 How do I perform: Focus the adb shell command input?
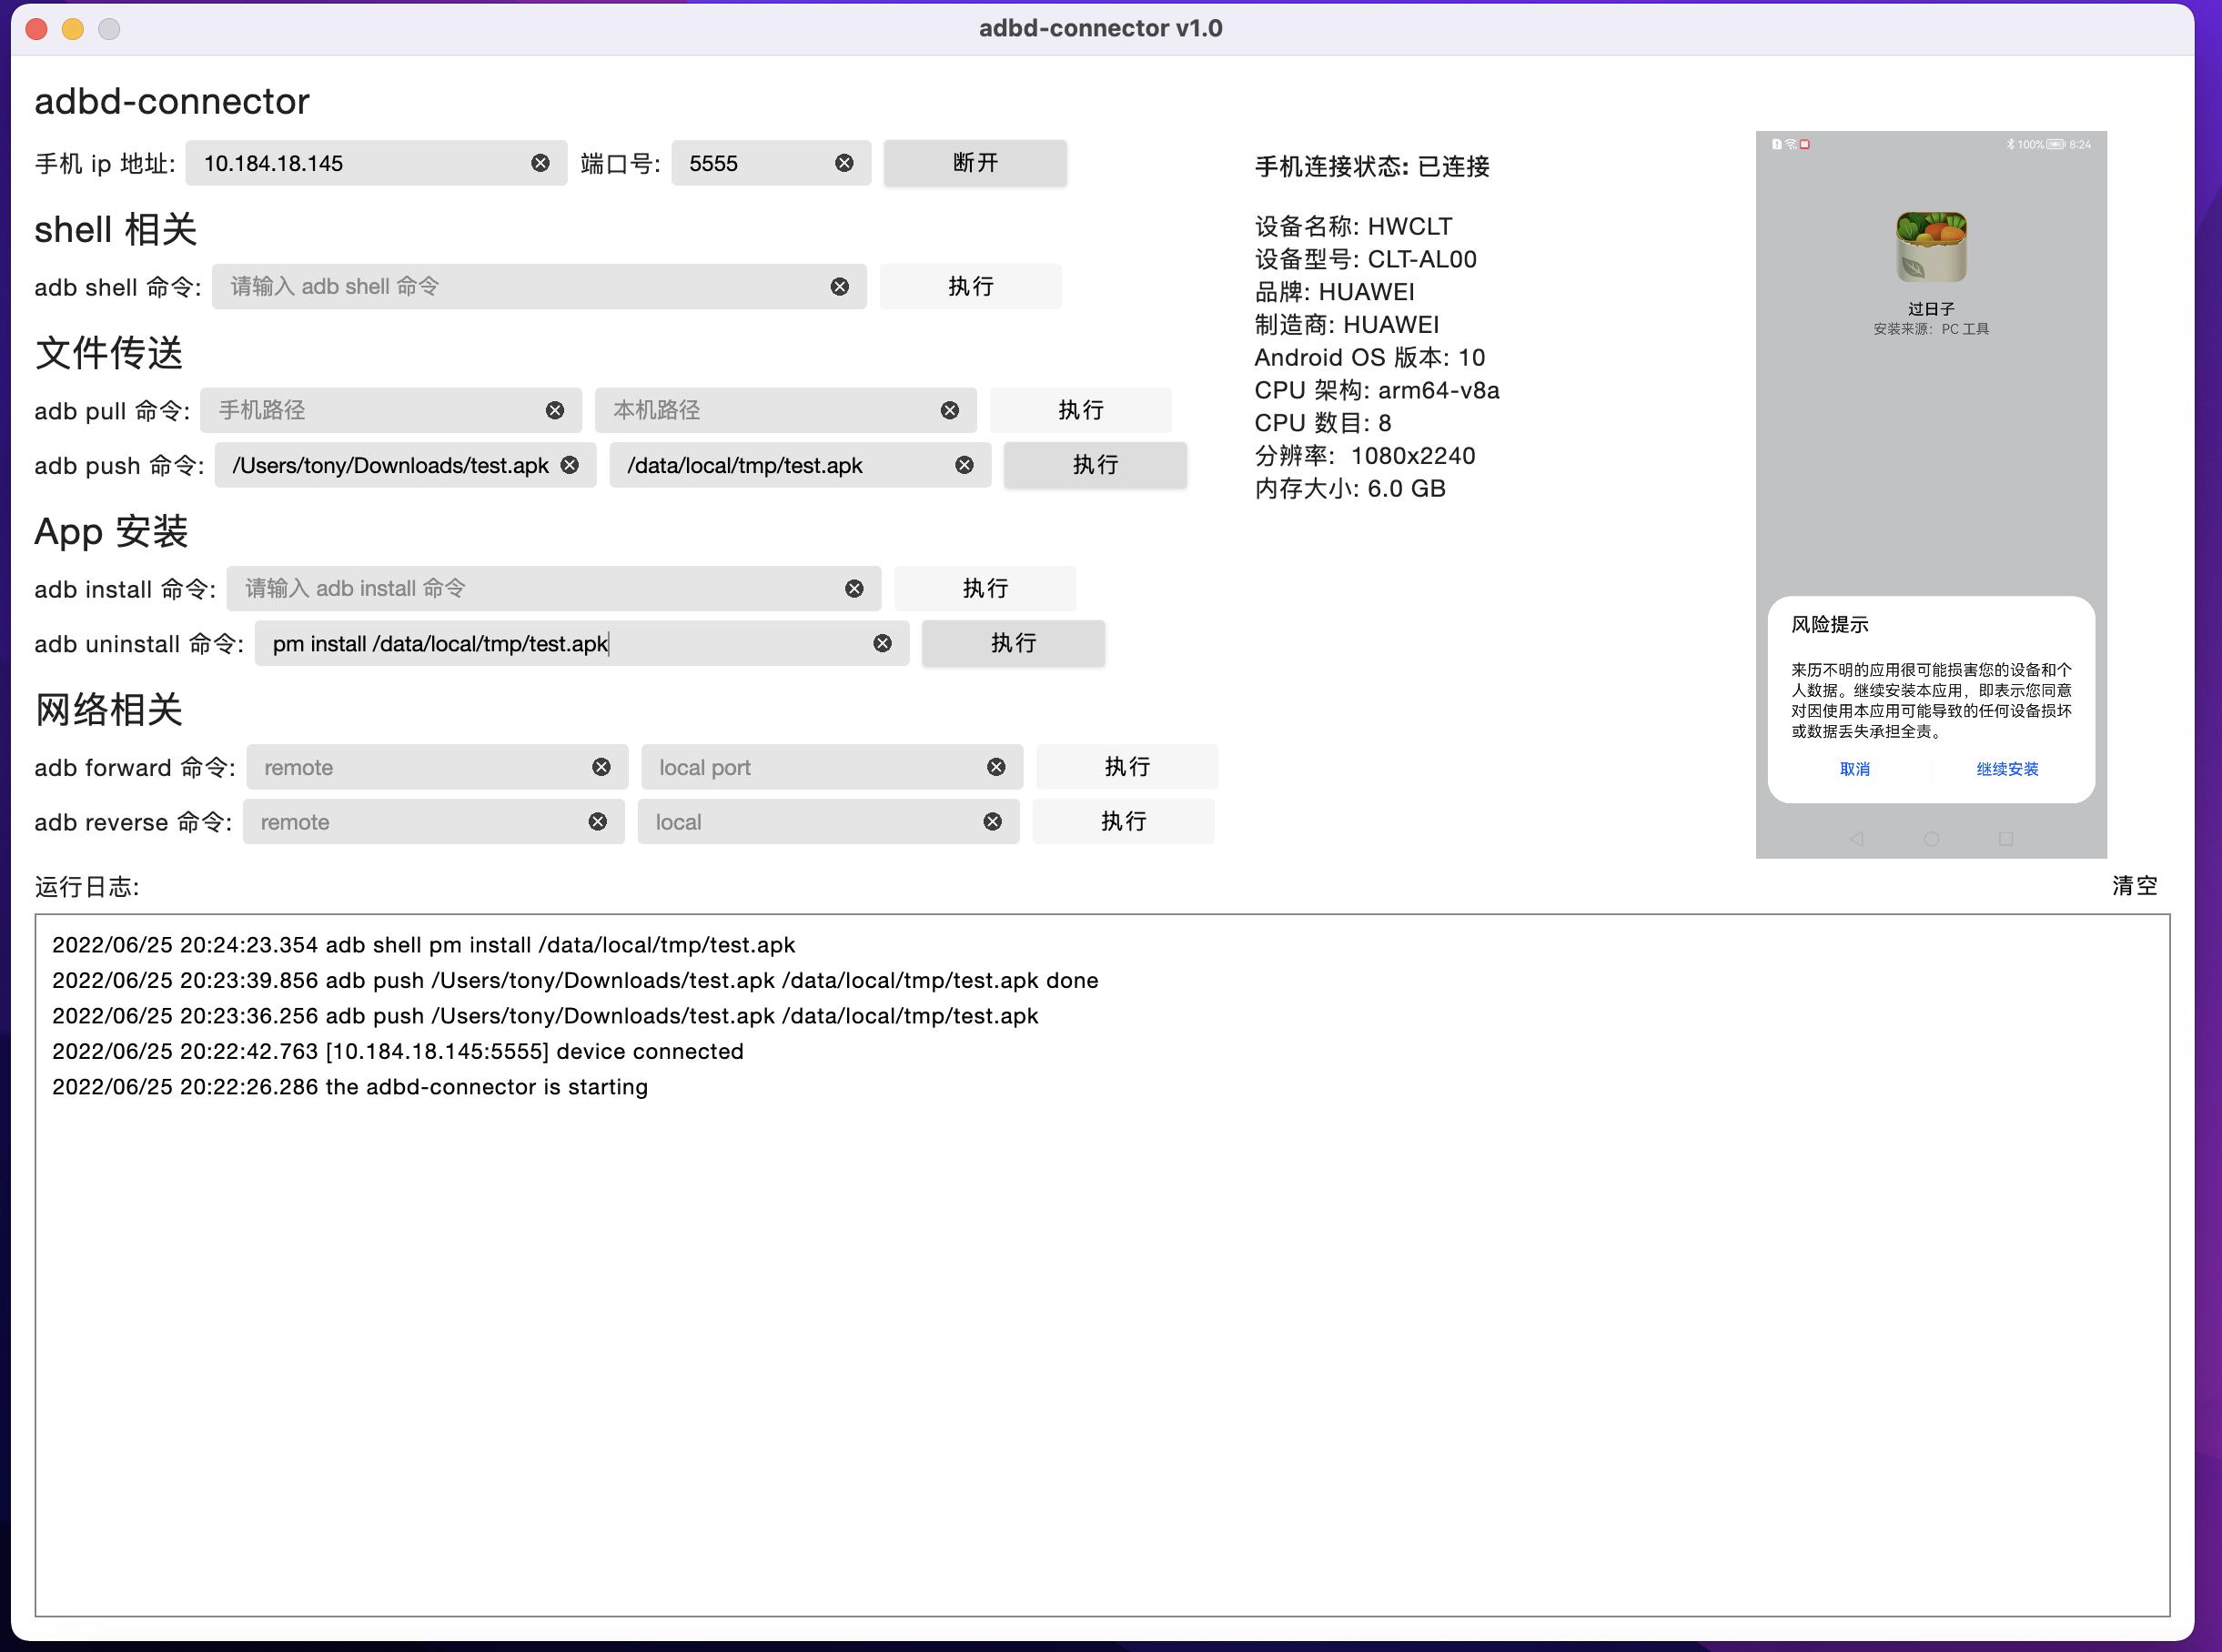click(520, 287)
